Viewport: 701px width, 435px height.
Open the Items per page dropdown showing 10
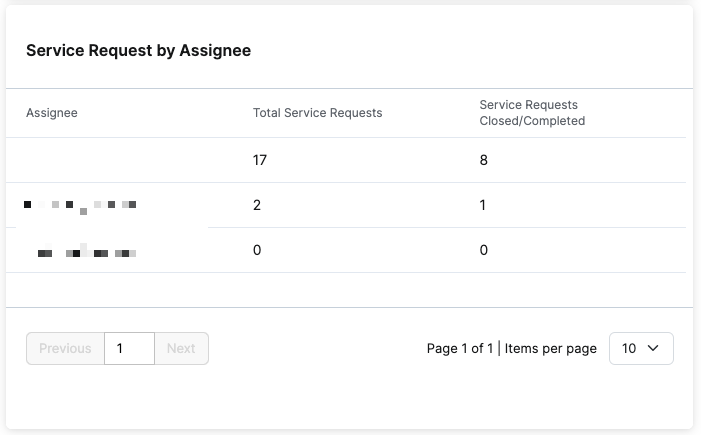coord(641,348)
